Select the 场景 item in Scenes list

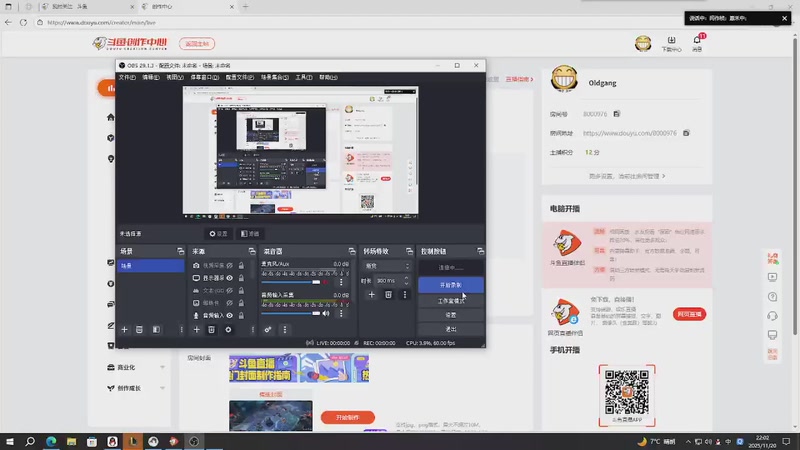click(x=151, y=266)
